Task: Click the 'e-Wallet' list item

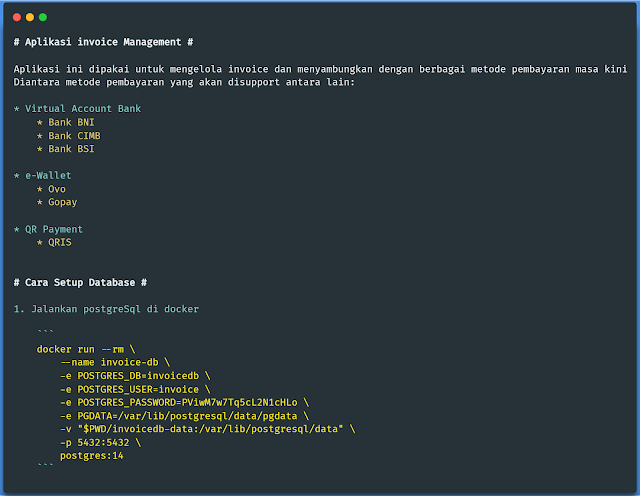Action: 42,176
